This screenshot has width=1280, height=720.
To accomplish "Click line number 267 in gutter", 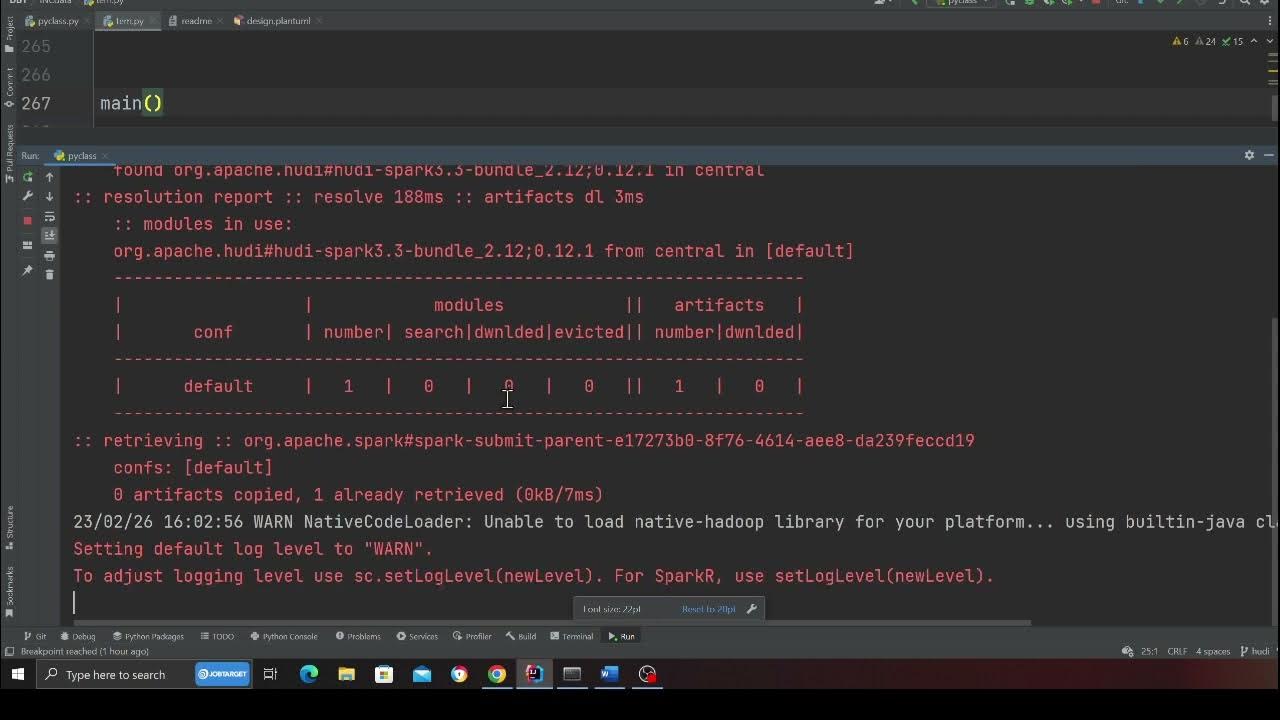I will [36, 103].
